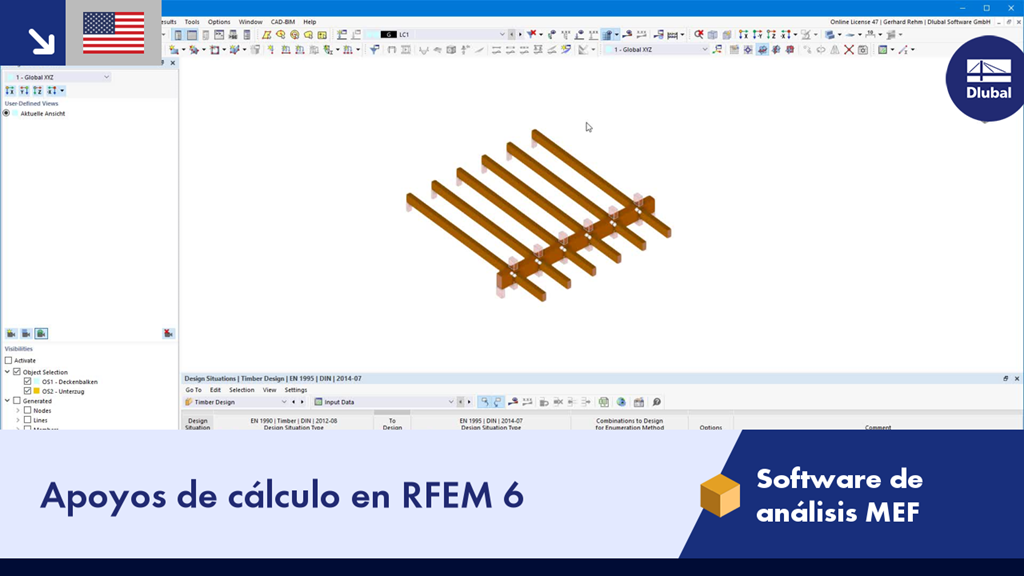Open the Window menu
The height and width of the screenshot is (576, 1024).
pyautogui.click(x=250, y=22)
